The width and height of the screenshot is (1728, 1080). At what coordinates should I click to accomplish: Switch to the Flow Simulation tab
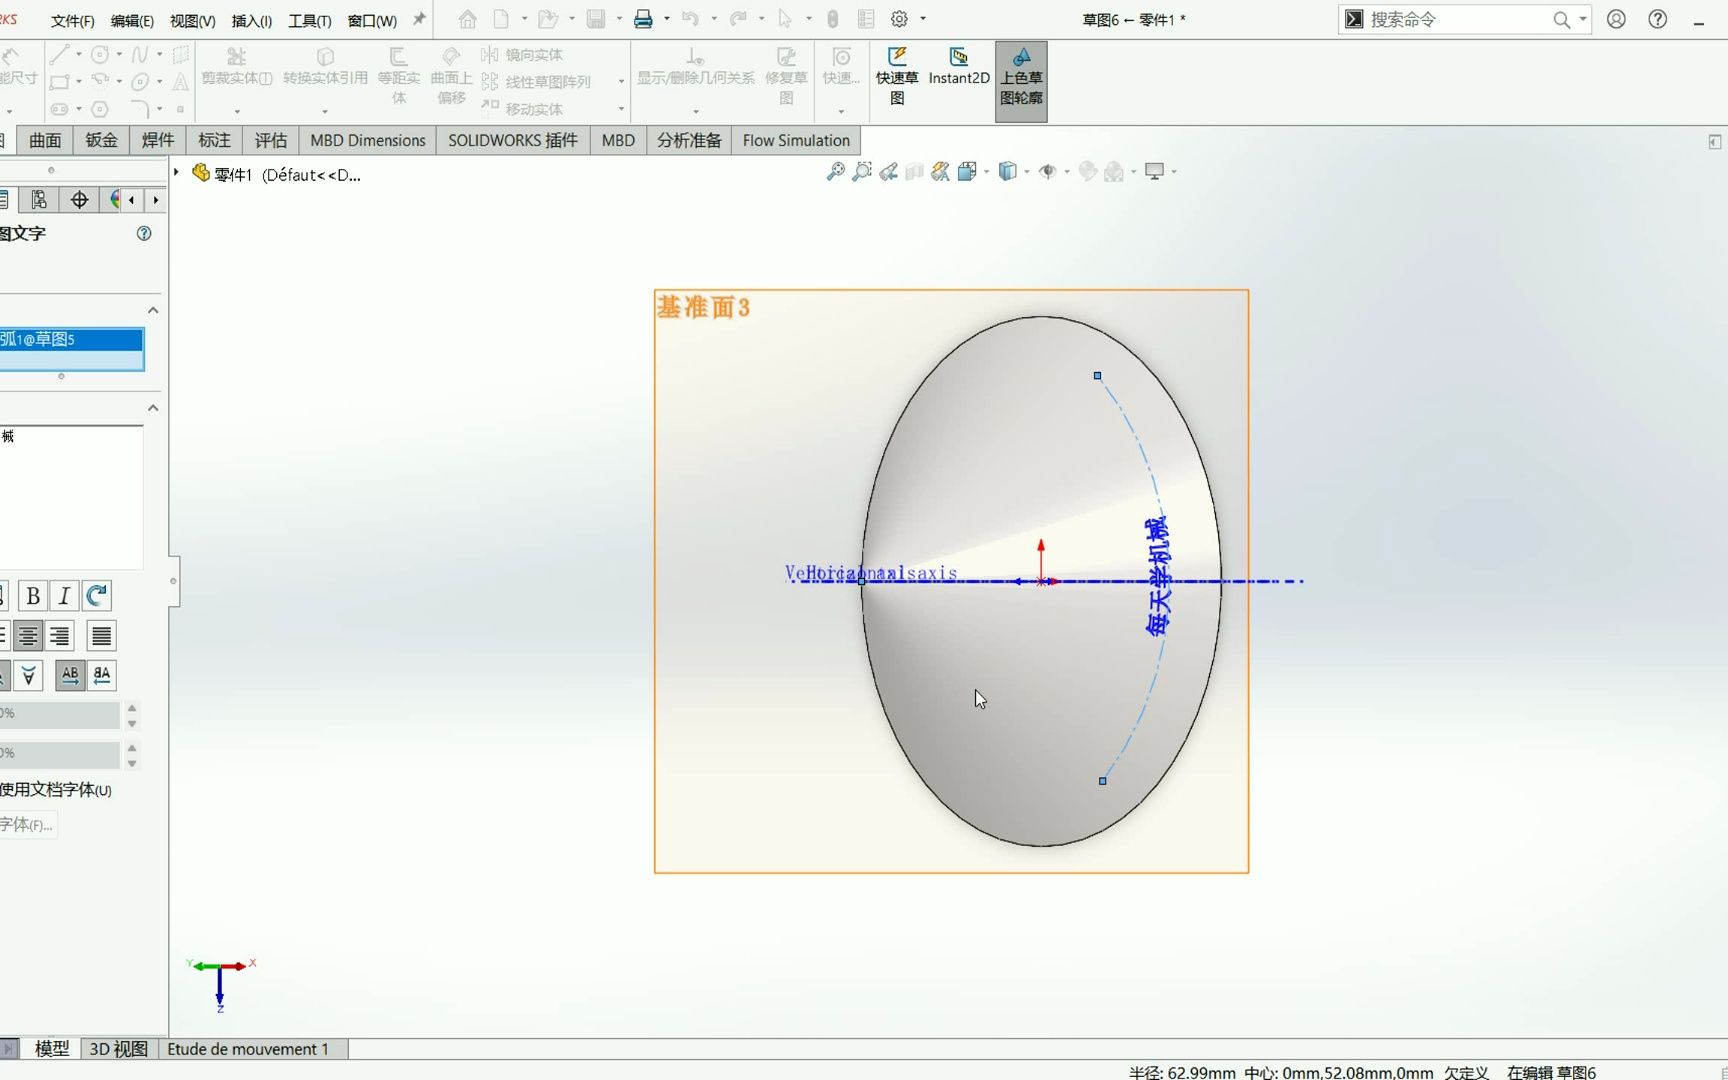795,140
